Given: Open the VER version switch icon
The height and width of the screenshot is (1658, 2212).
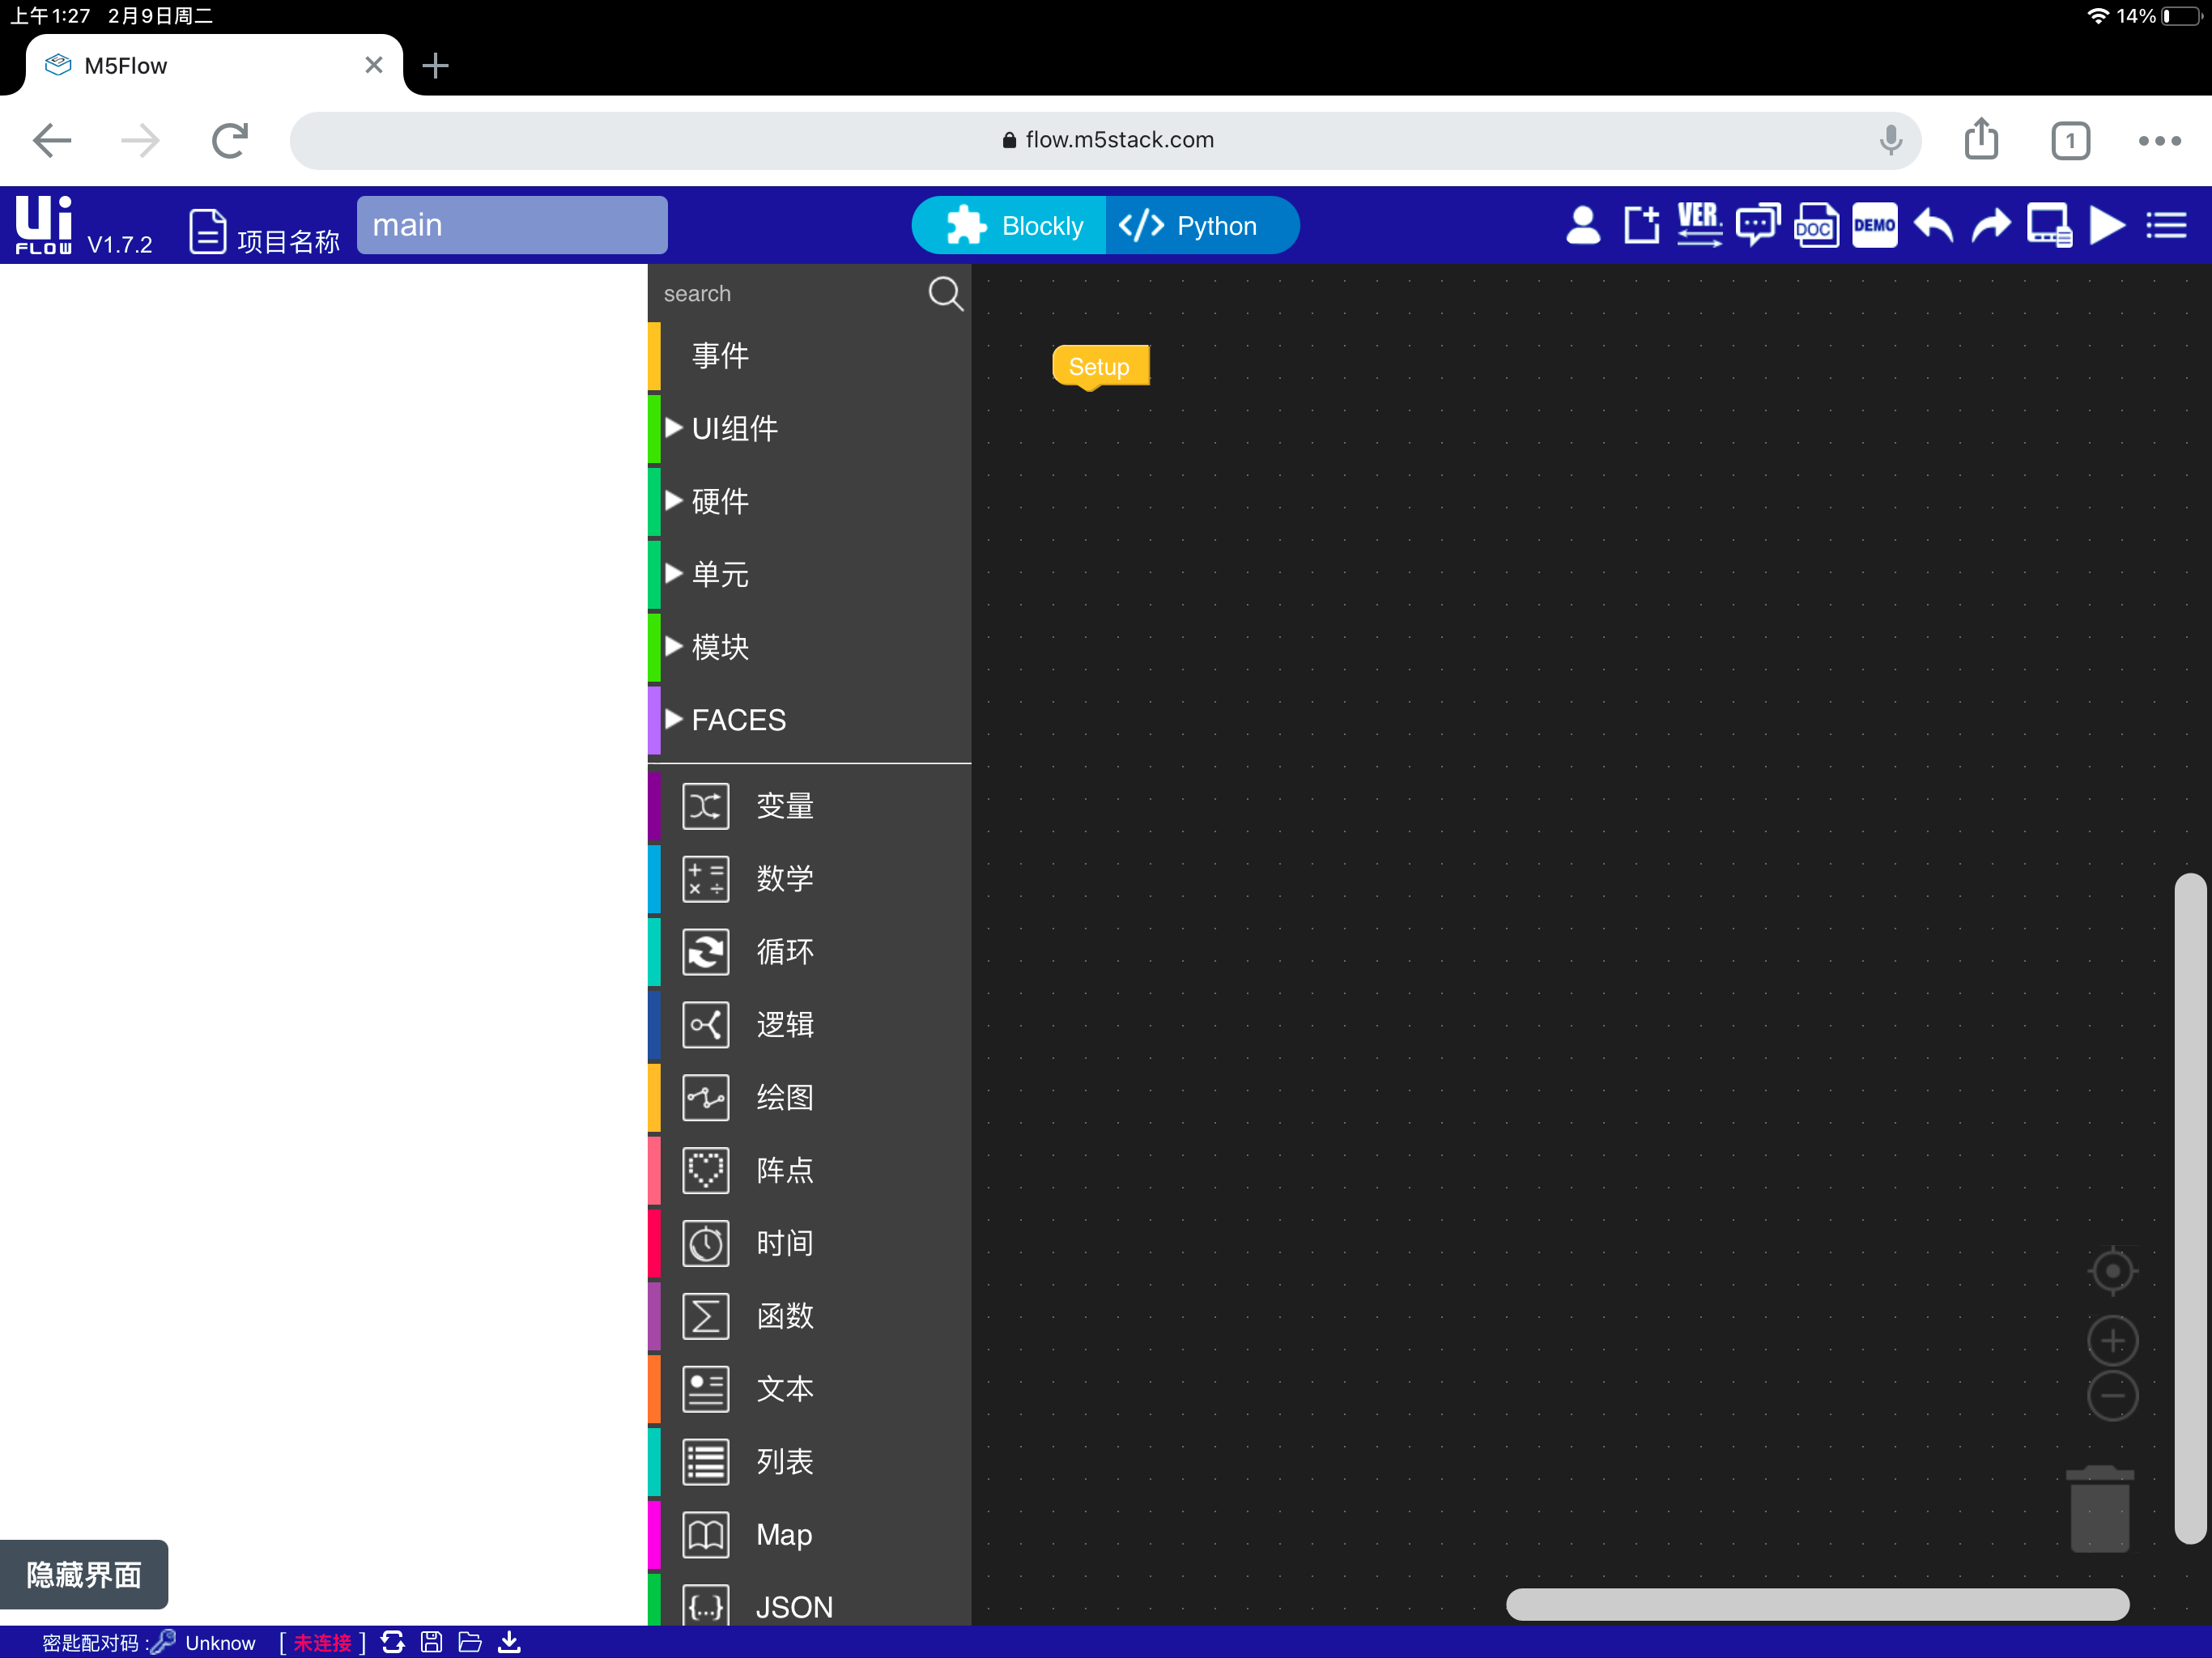Looking at the screenshot, I should [x=1699, y=225].
